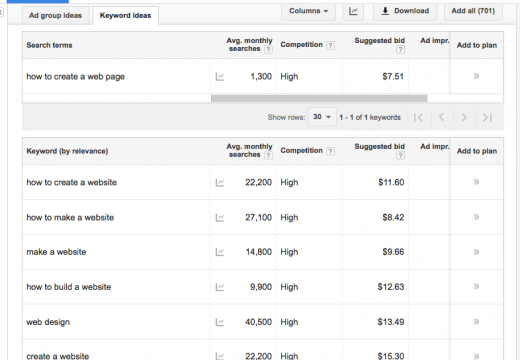Add 'web design' to plan
Image resolution: width=520 pixels, height=360 pixels.
476,322
